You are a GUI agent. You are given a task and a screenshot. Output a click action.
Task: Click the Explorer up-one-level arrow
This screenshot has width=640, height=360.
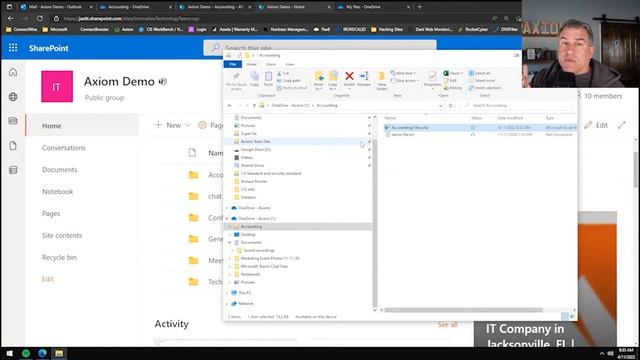tap(254, 105)
